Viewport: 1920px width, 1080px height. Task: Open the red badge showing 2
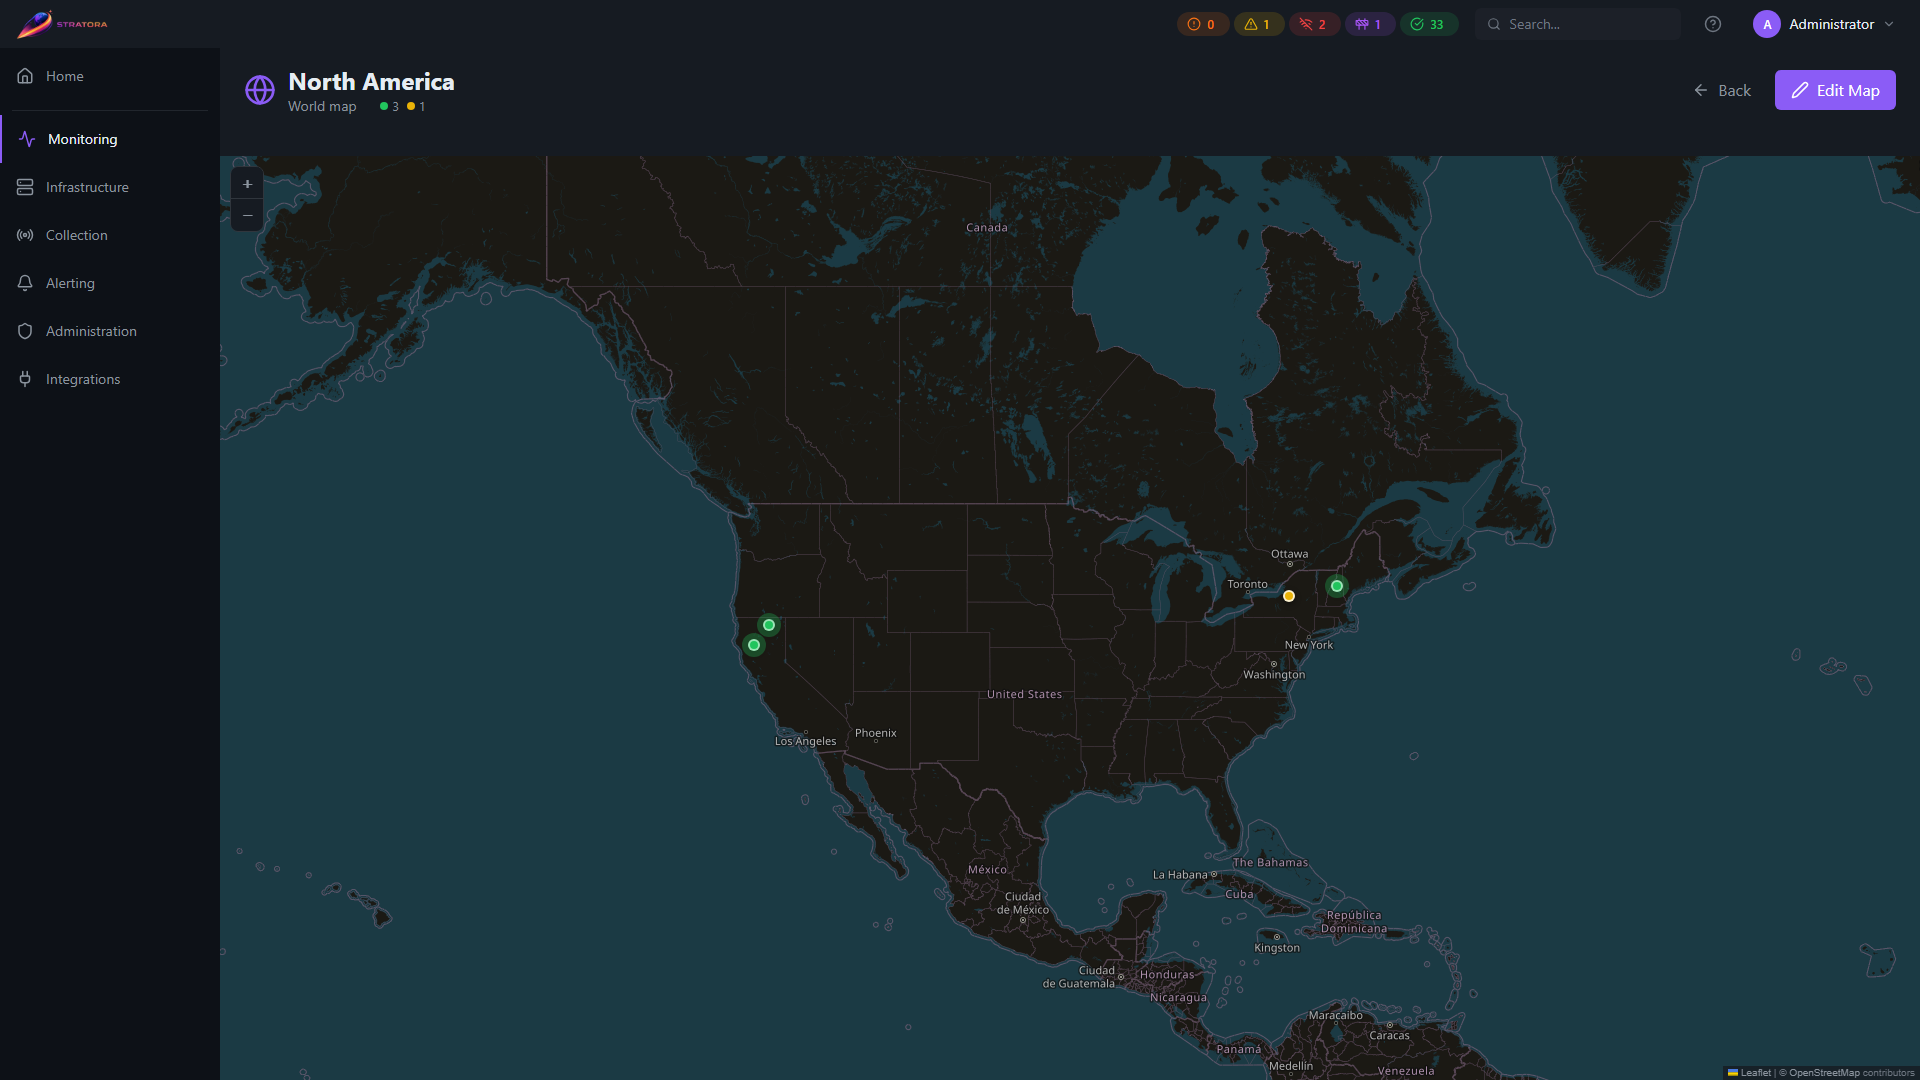click(1314, 24)
